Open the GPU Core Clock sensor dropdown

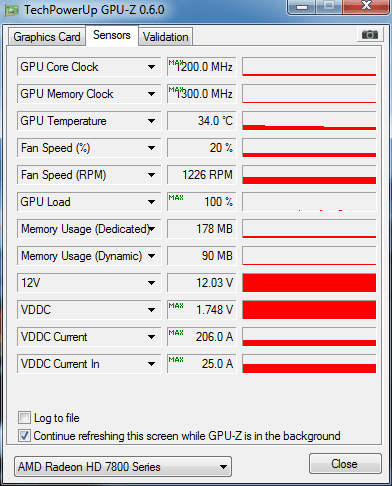point(151,67)
